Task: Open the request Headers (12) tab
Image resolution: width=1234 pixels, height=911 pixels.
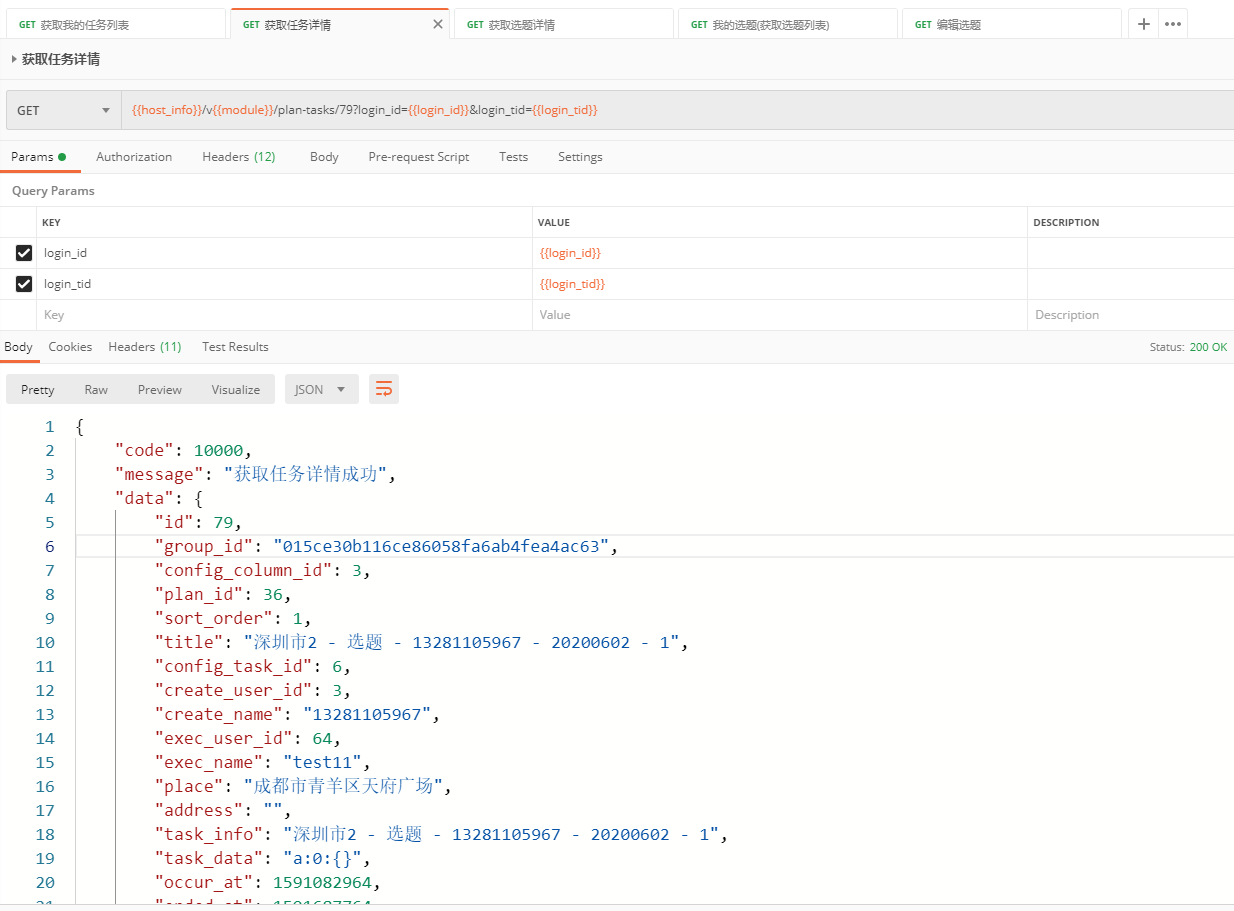Action: pos(238,157)
